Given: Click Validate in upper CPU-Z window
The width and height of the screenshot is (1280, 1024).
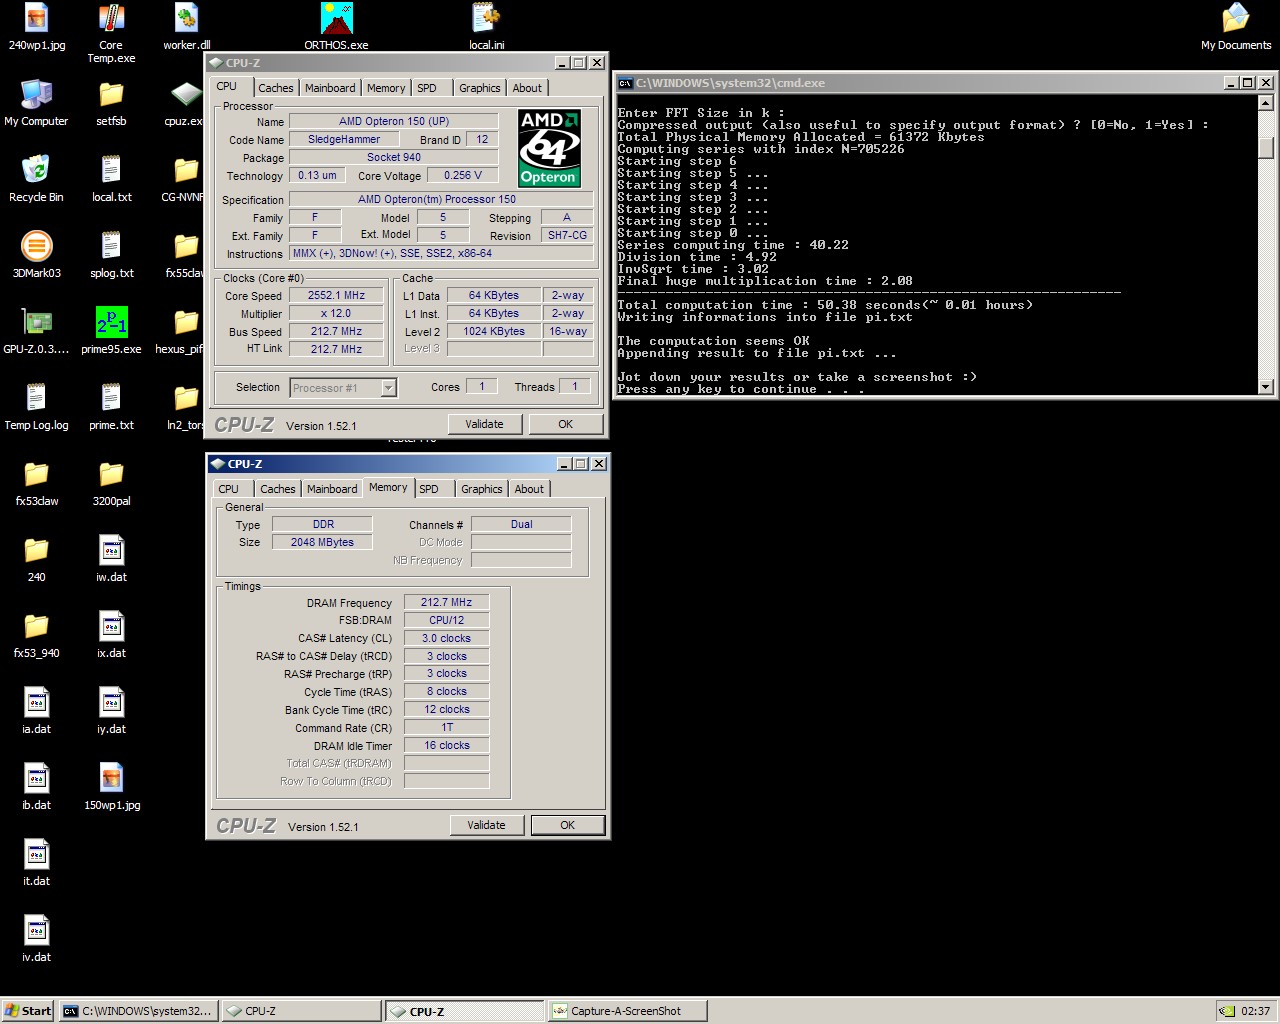Looking at the screenshot, I should point(484,424).
